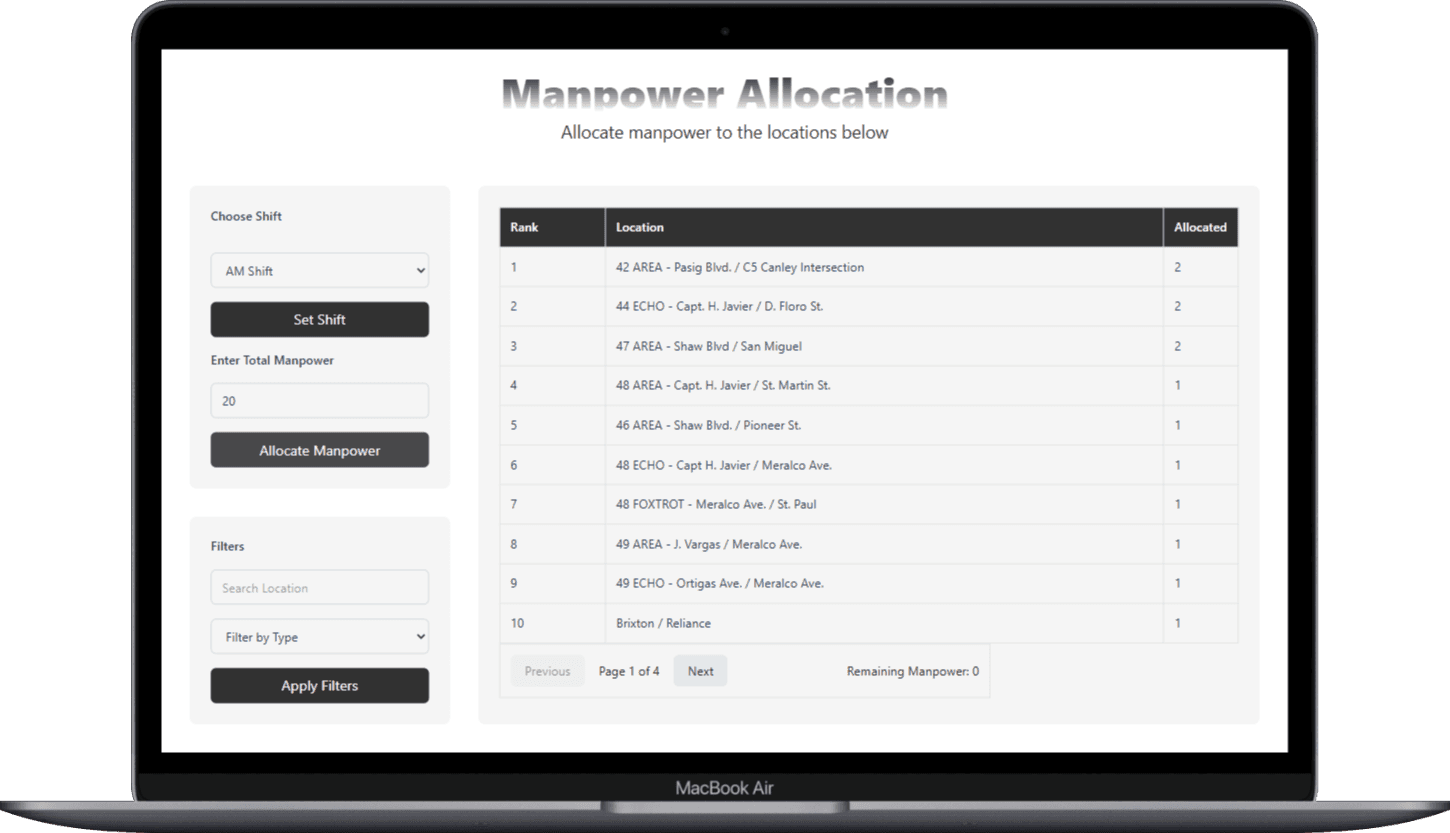Open the Choose Shift dropdown
Screen dimensions: 1450x833
click(319, 270)
